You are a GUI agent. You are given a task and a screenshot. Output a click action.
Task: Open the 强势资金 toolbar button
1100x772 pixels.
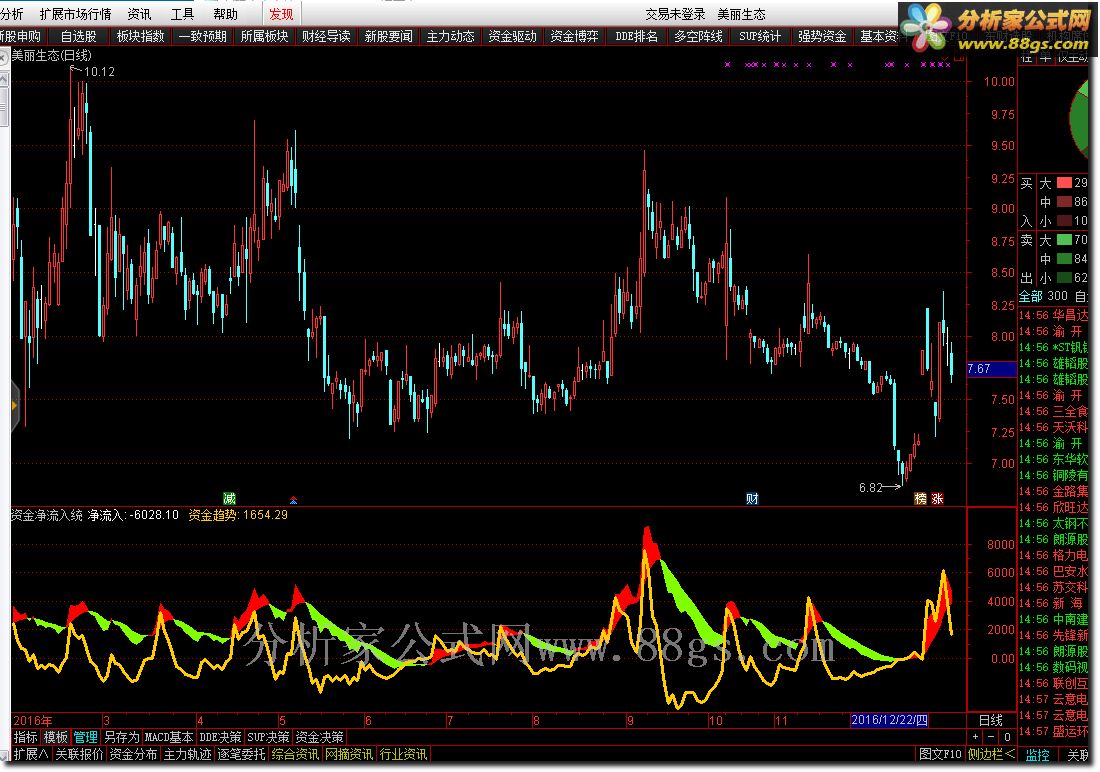tap(822, 36)
